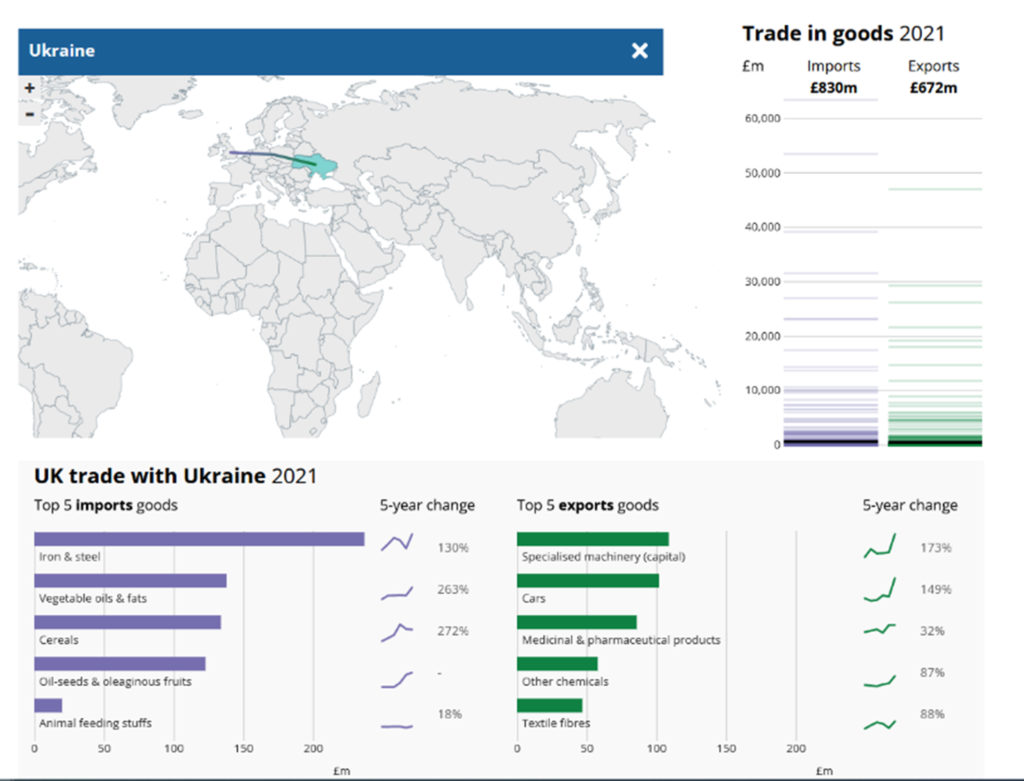The height and width of the screenshot is (781, 1024).
Task: Zoom in on the map
Action: (29, 88)
